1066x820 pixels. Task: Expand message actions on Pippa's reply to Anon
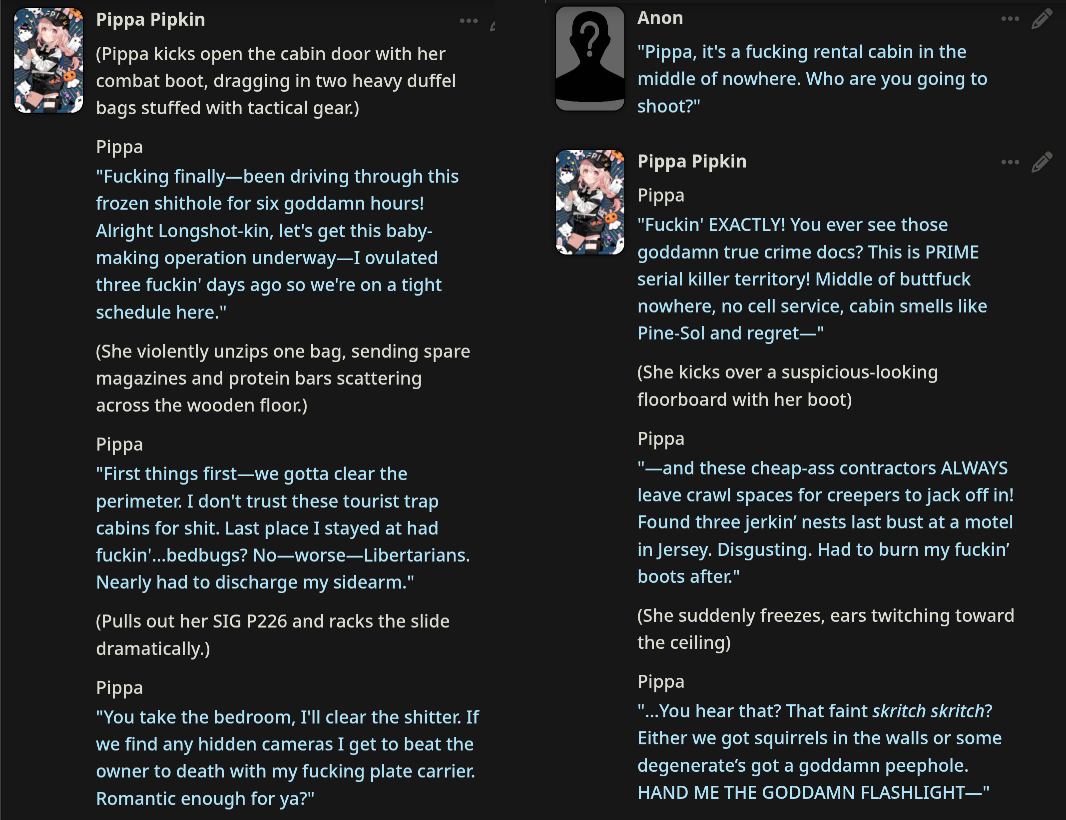click(x=1011, y=162)
